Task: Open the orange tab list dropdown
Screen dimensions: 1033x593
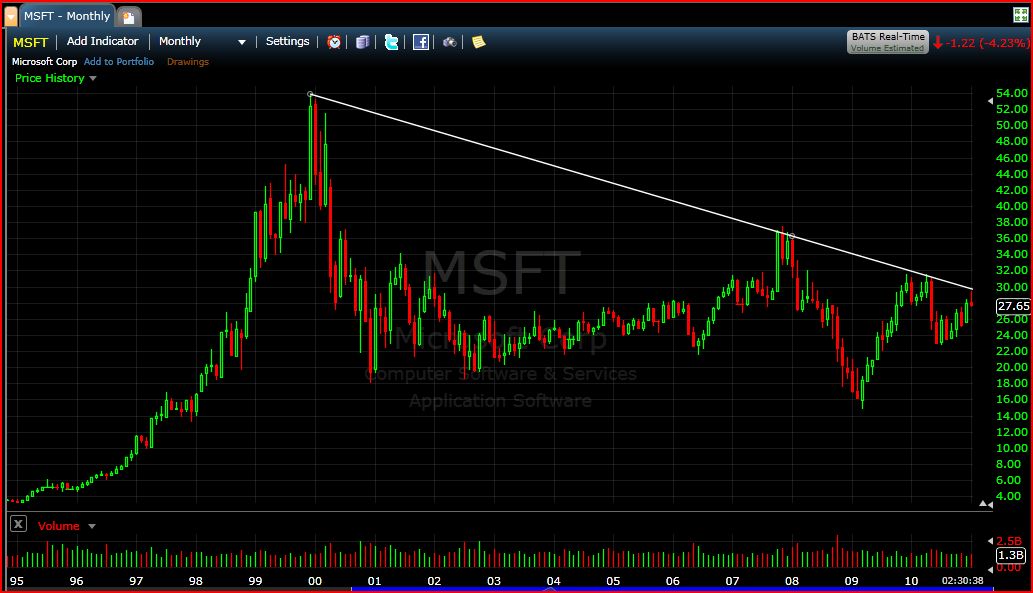Action: [x=11, y=16]
